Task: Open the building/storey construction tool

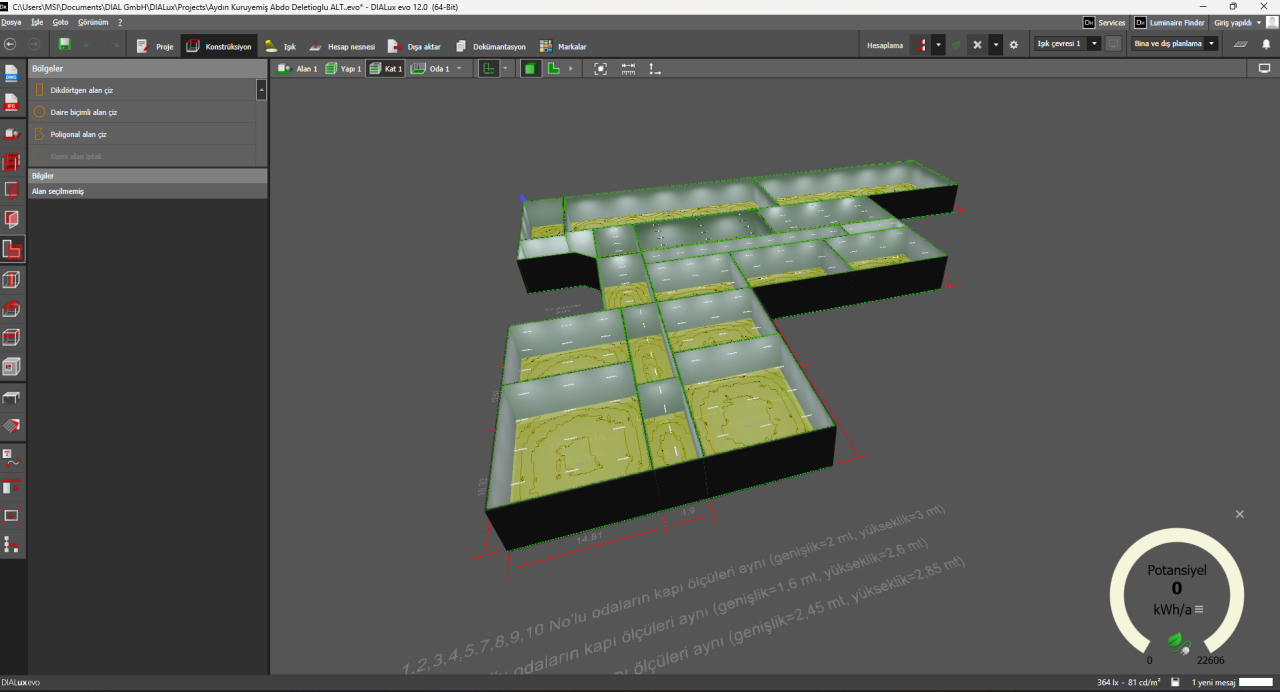Action: [x=12, y=161]
